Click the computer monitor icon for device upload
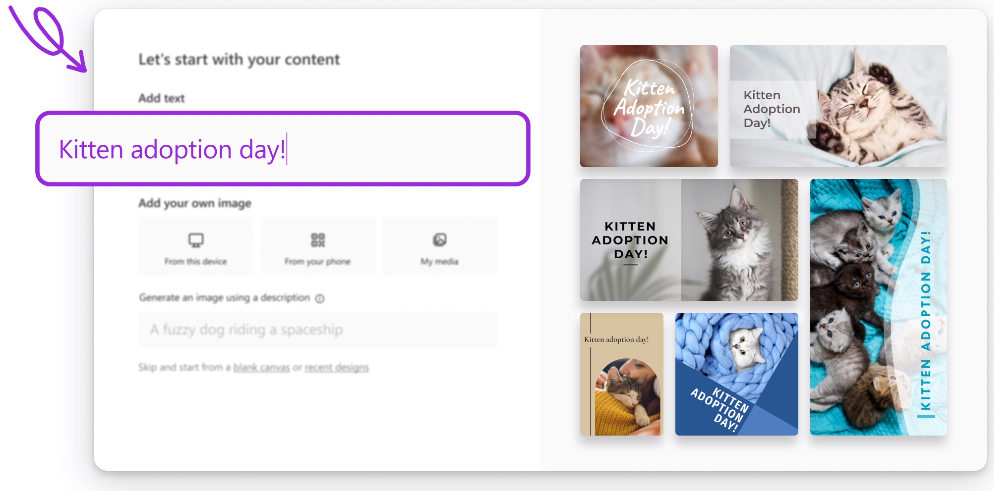Viewport: 994px width, 491px height. point(196,240)
